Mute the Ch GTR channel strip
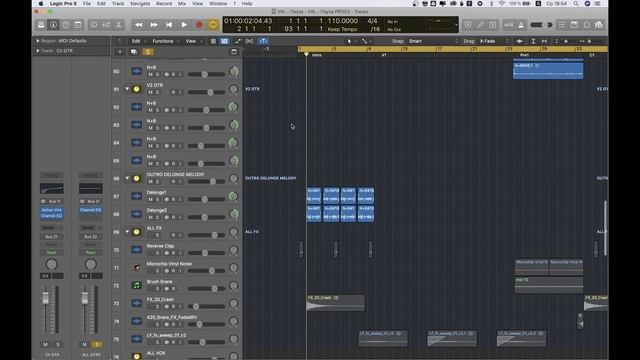 tap(45, 344)
